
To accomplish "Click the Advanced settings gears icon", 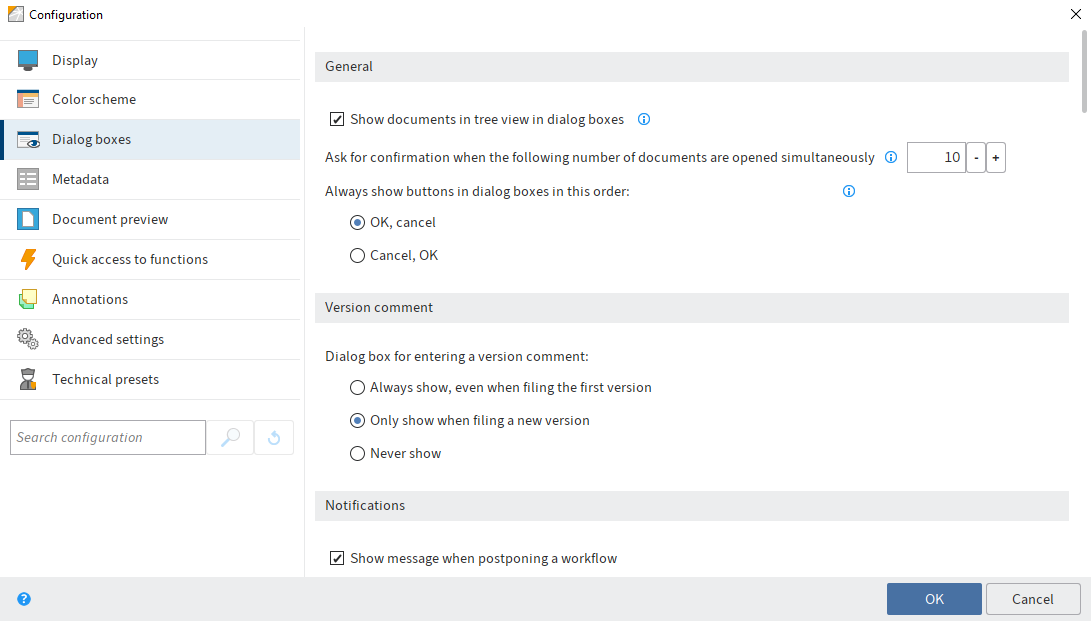I will (x=28, y=339).
